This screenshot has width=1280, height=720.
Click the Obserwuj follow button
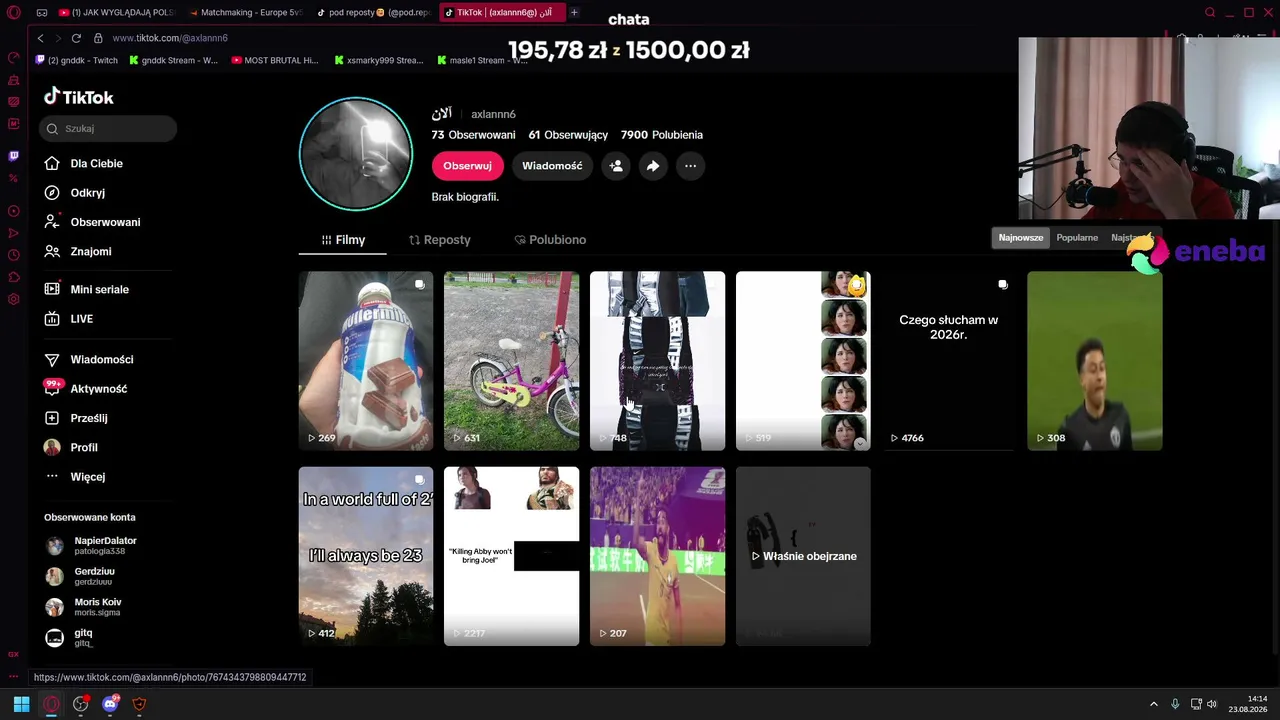tap(467, 166)
